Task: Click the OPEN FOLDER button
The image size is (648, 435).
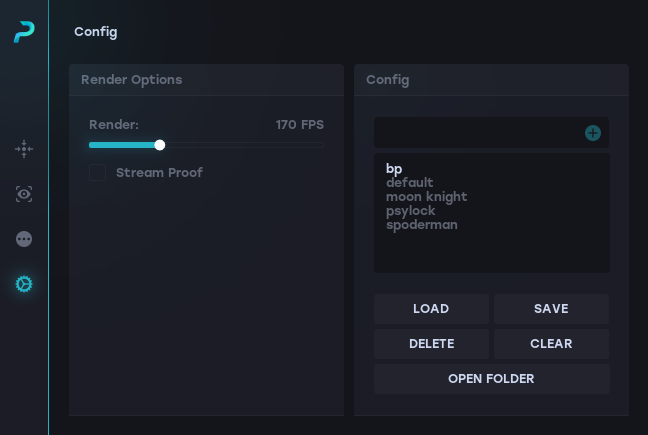Action: tap(491, 379)
